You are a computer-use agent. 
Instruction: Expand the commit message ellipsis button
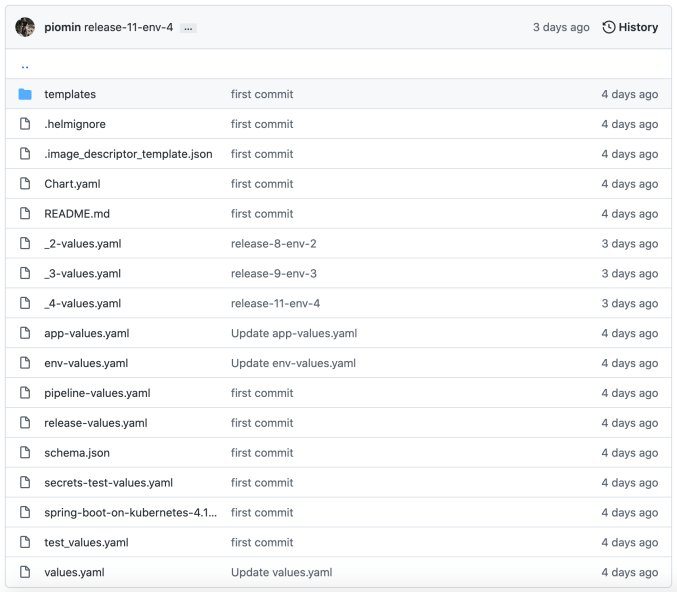click(188, 28)
